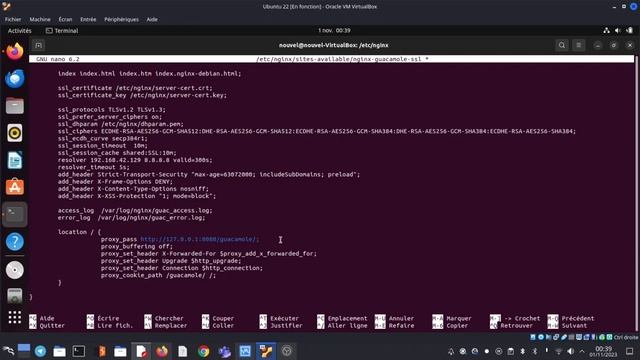Screen dimensions: 640x360
Task: Open the VirtualBox Machine menu
Action: tap(40, 19)
